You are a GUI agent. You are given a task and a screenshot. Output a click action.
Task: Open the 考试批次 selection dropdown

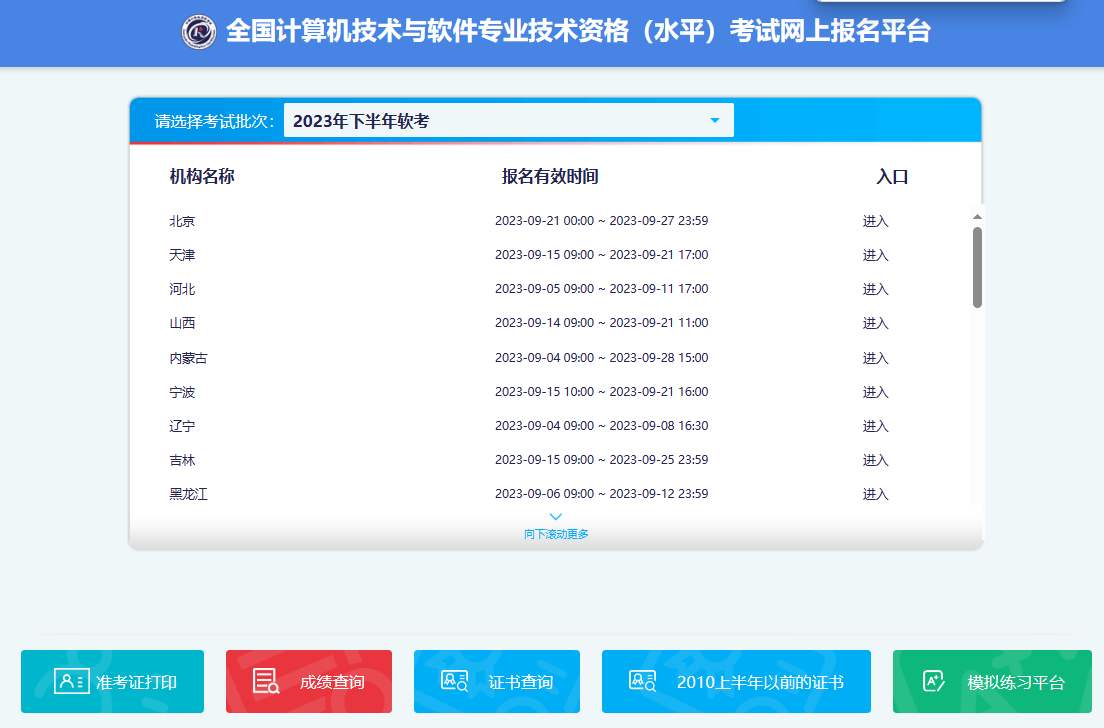point(508,119)
